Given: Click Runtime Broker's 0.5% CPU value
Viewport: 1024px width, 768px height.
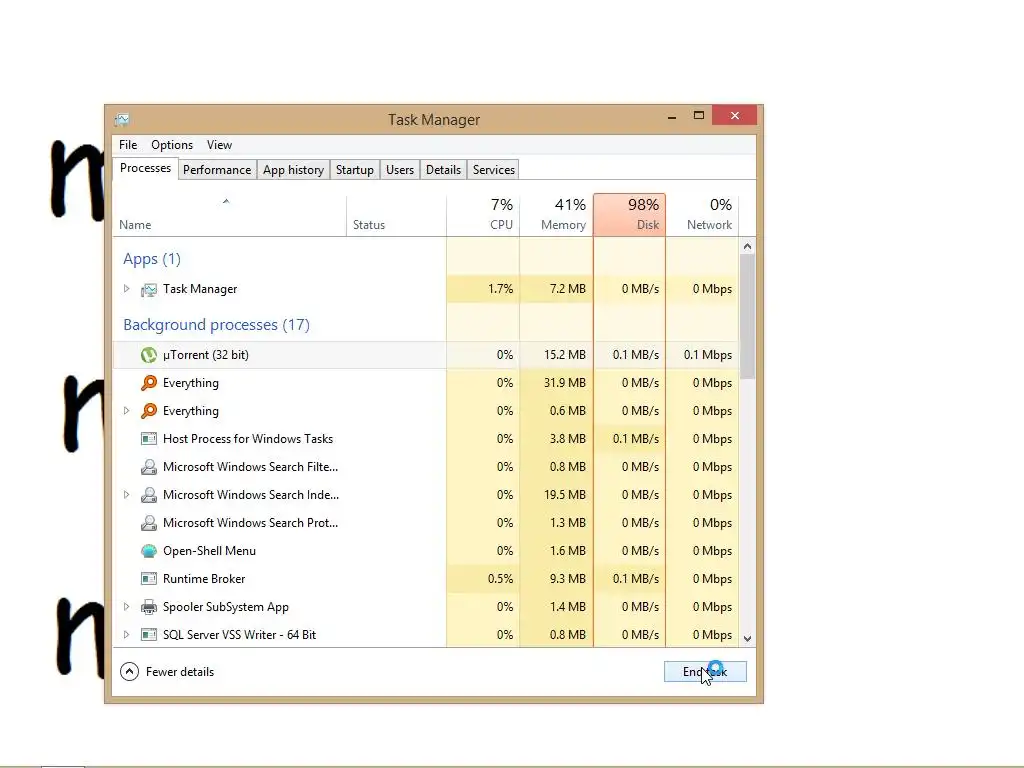Looking at the screenshot, I should click(x=500, y=579).
